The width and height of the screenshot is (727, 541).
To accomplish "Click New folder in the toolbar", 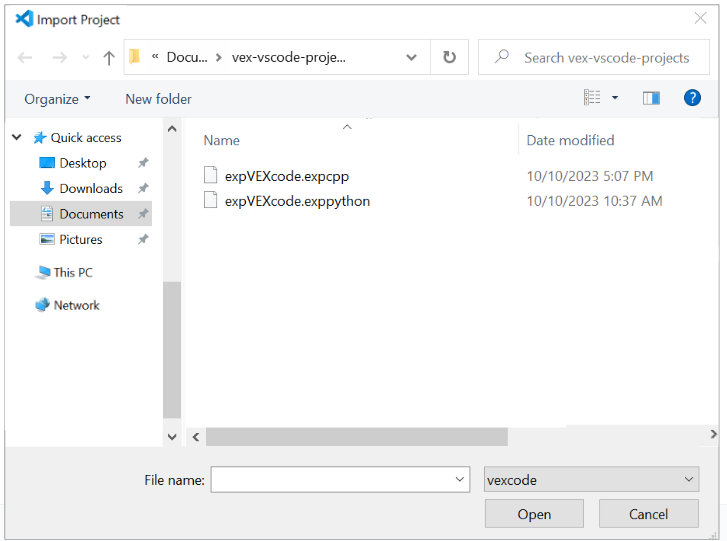I will pos(158,99).
